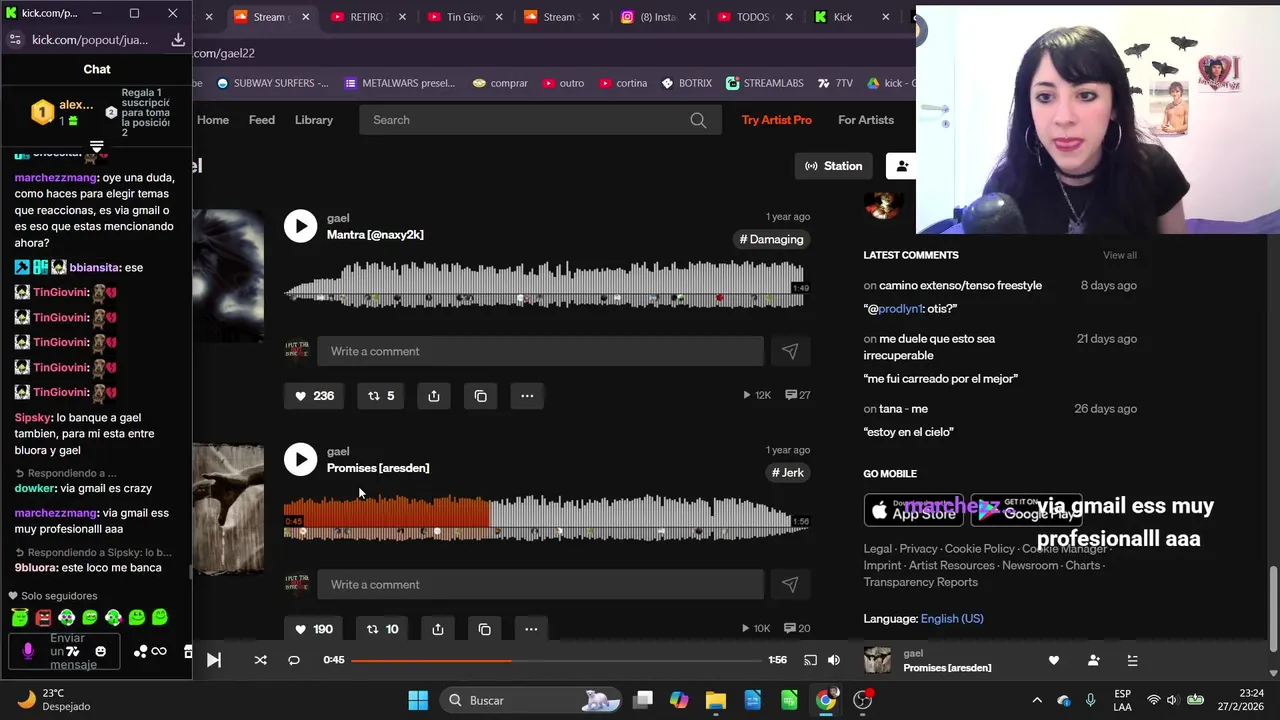Image resolution: width=1280 pixels, height=720 pixels.
Task: Send comment on the Promises track
Action: (x=790, y=584)
